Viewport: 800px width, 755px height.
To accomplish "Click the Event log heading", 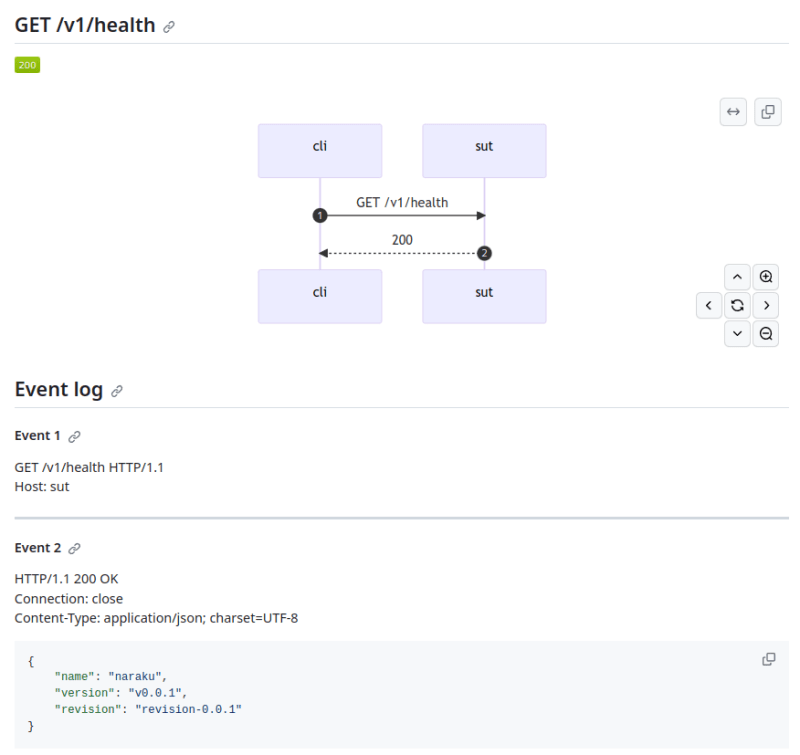I will click(59, 389).
